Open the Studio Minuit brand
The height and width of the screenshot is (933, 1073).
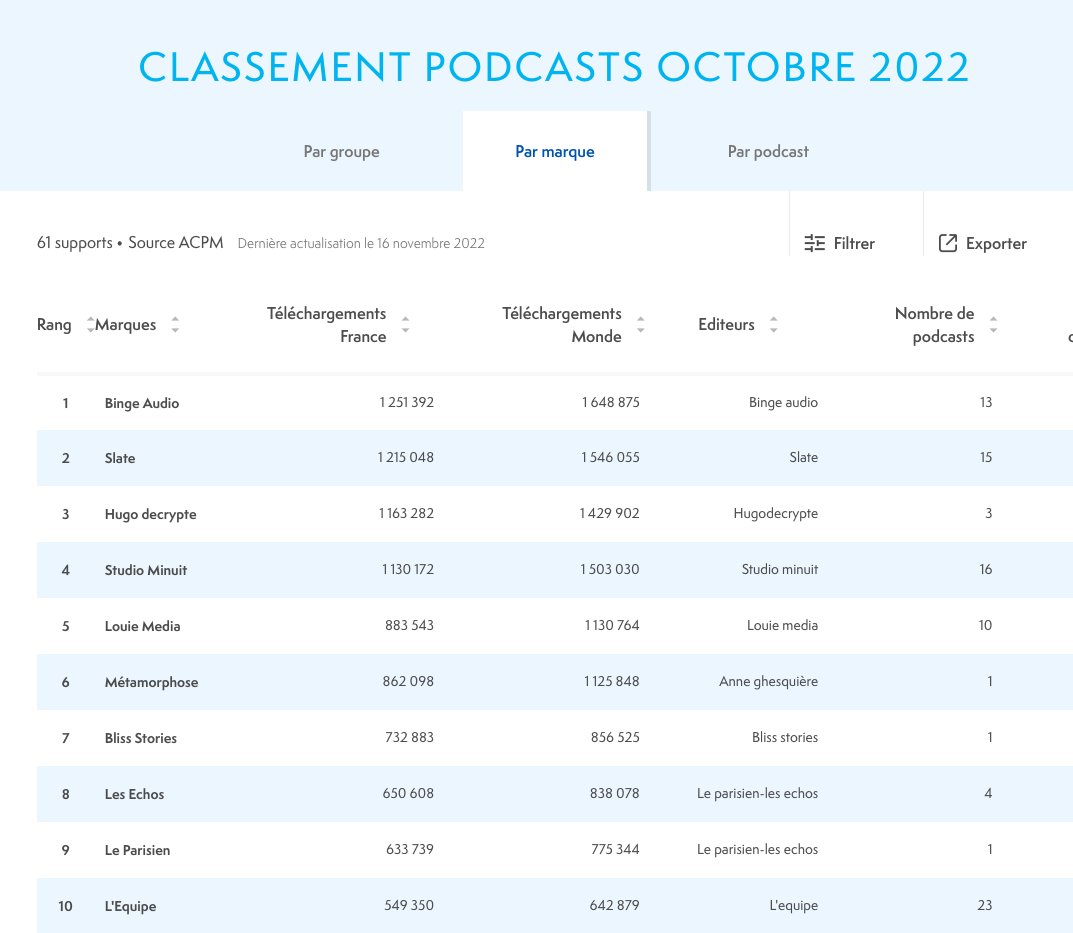[146, 570]
